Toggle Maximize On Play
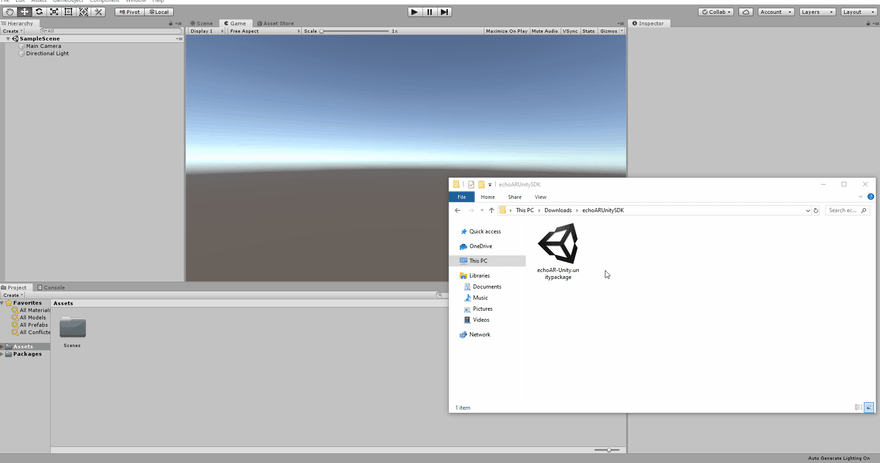 pos(506,31)
